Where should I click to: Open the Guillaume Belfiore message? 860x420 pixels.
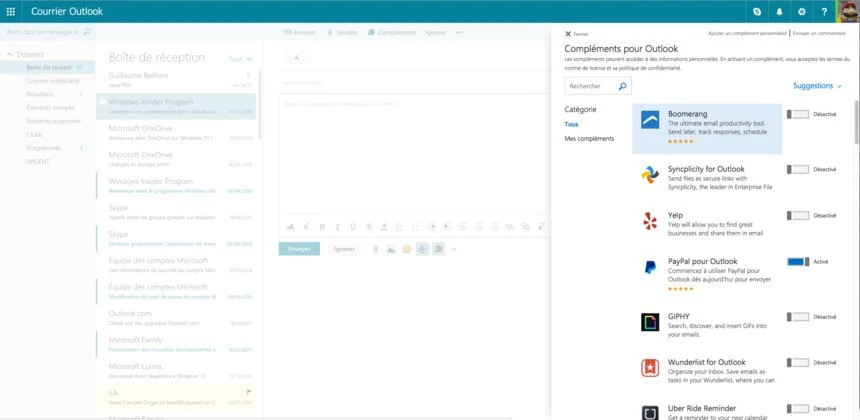176,80
